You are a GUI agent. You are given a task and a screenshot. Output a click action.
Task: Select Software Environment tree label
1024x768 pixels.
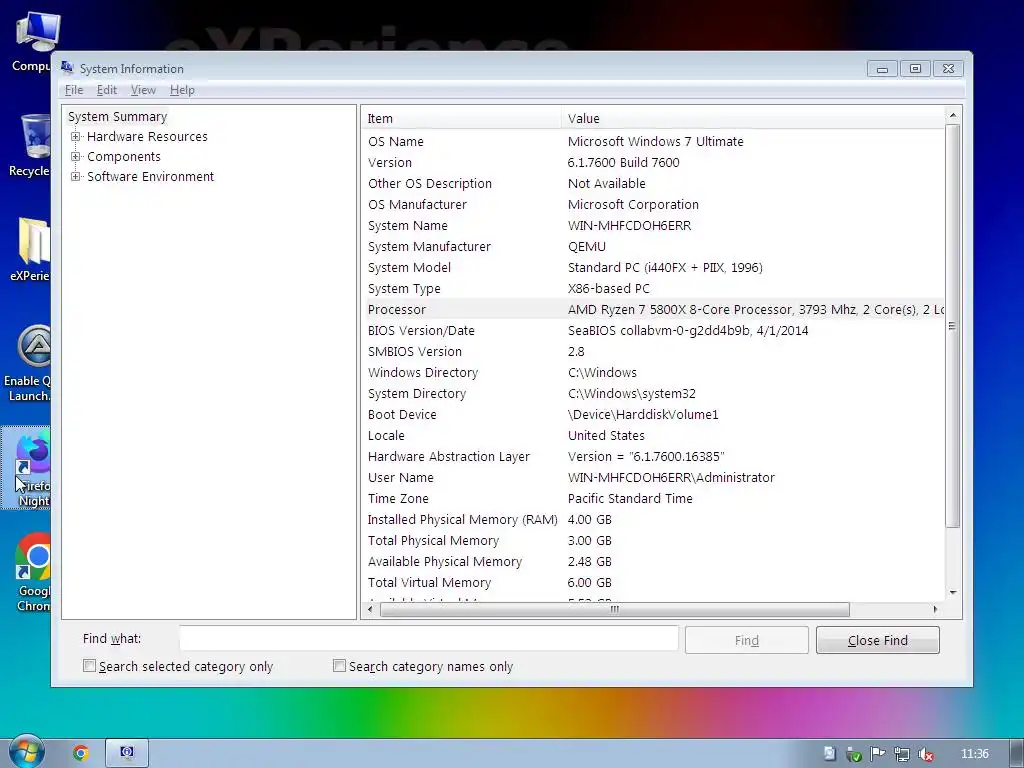pos(150,176)
